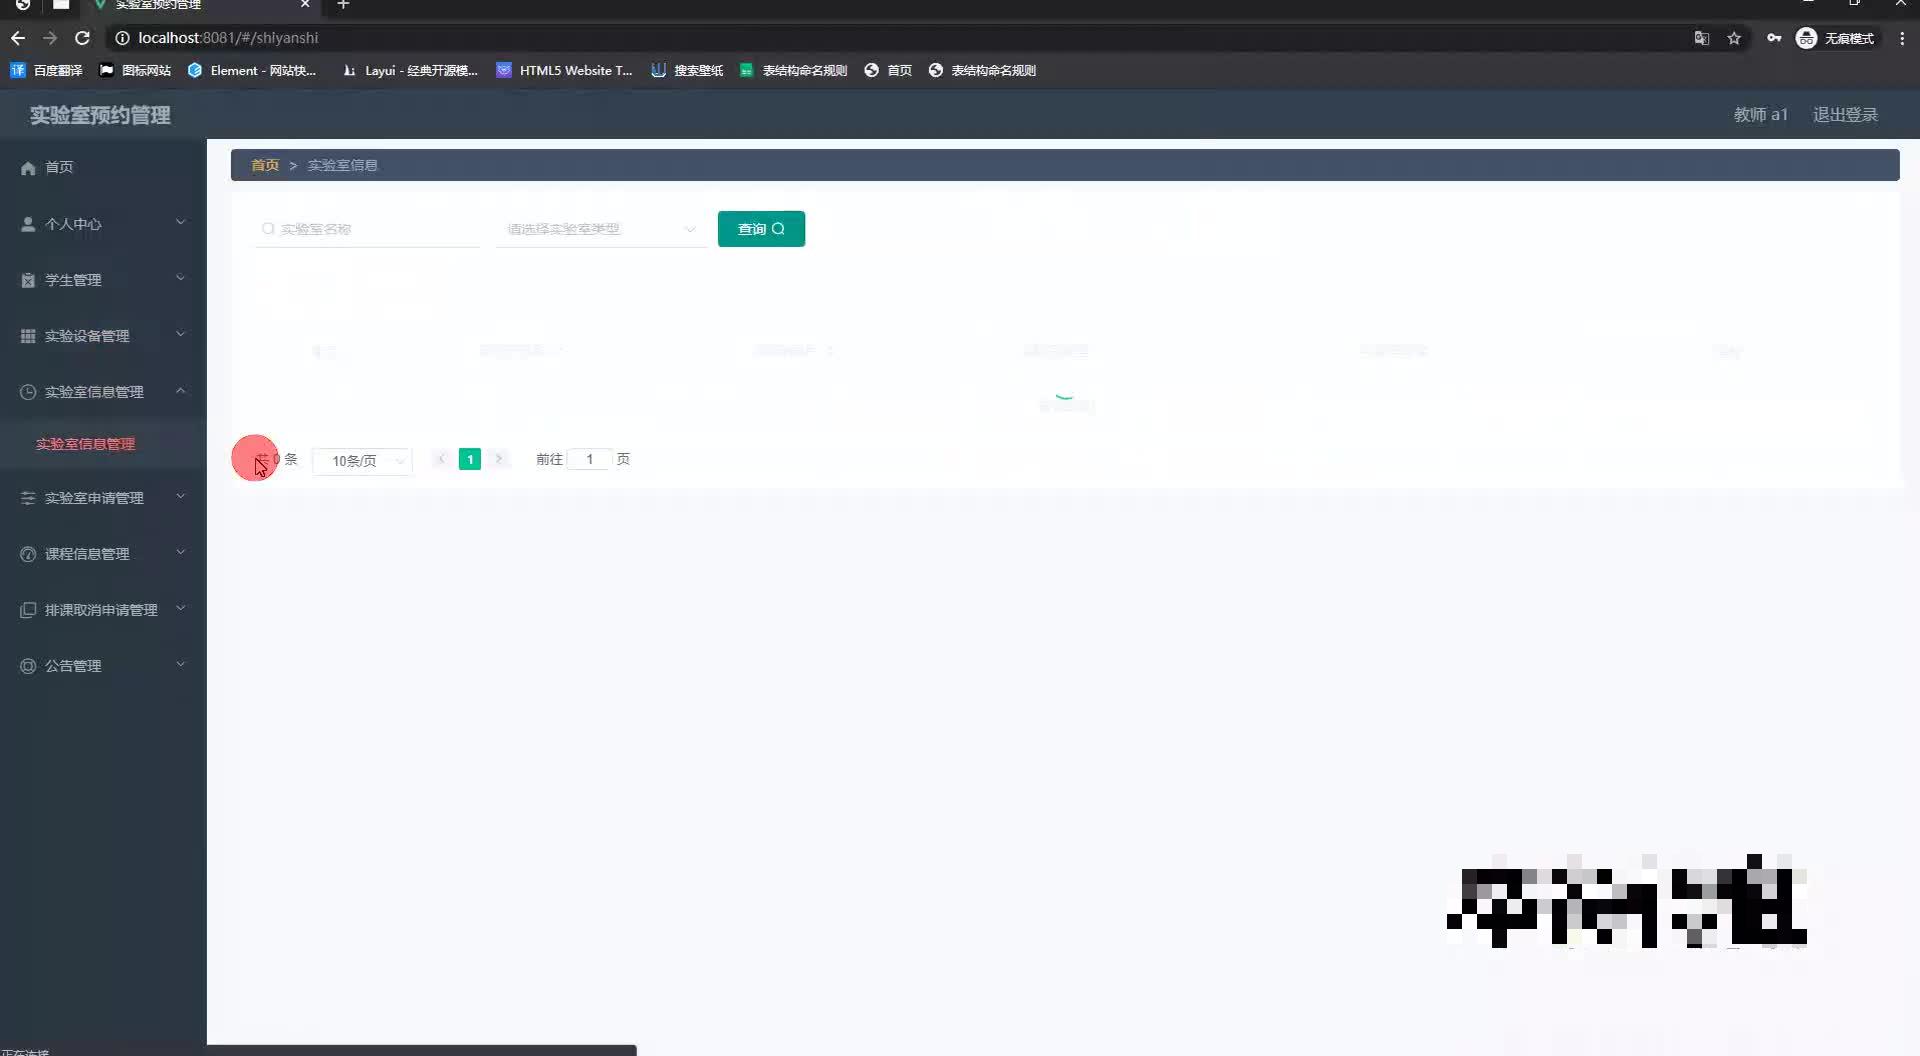Click the 公告管理 announcement icon
The height and width of the screenshot is (1056, 1920).
point(27,665)
